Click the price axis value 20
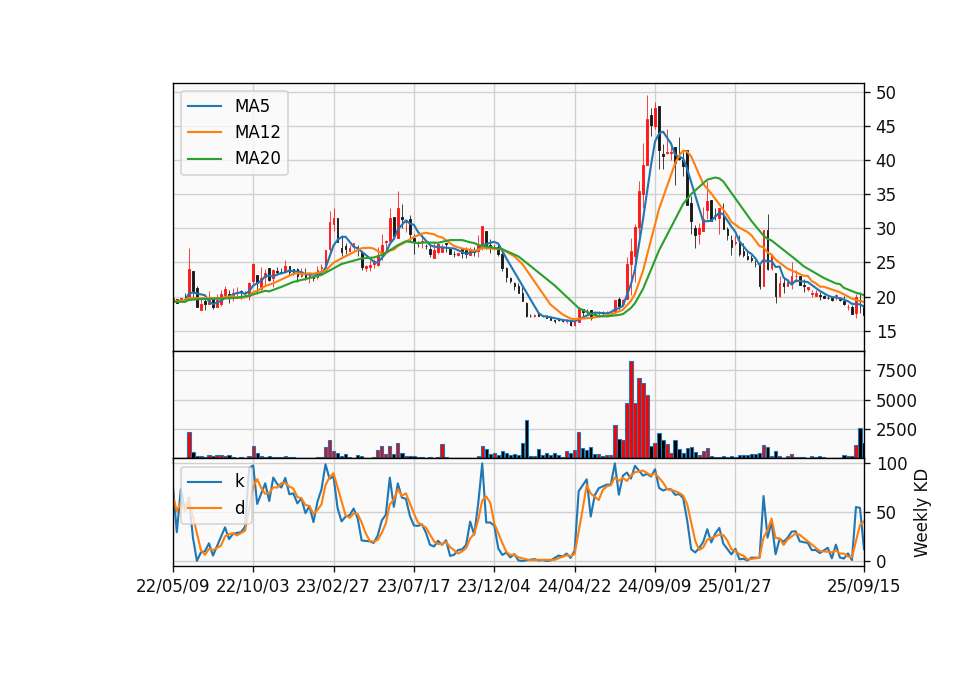960x690 pixels. click(x=886, y=298)
